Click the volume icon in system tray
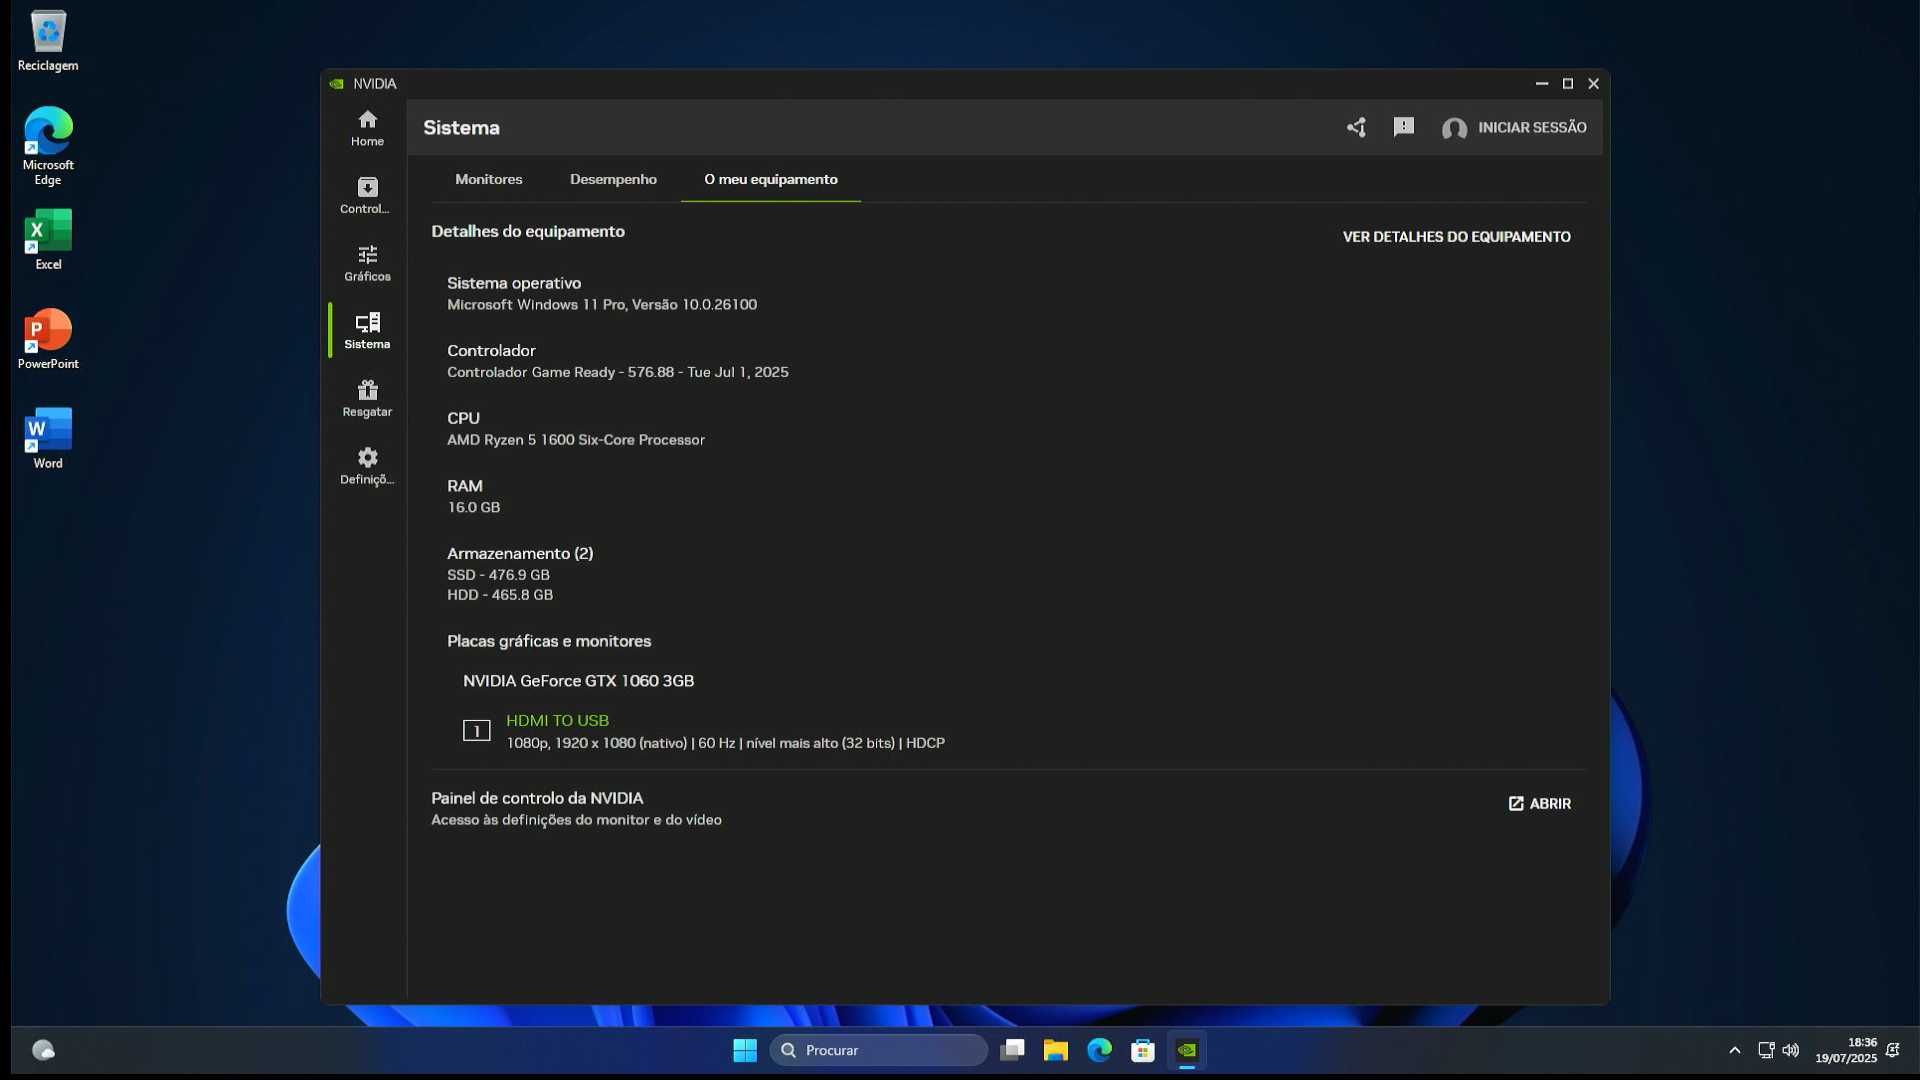The width and height of the screenshot is (1920, 1080). pyautogui.click(x=1790, y=1050)
